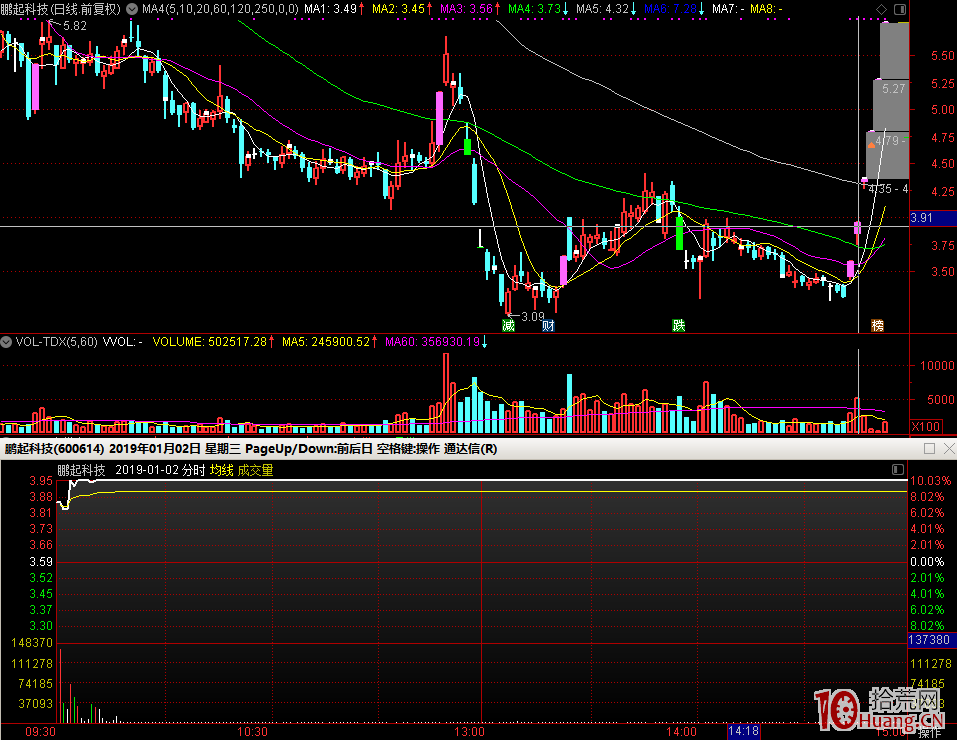Click the 3.91 price label on price axis
This screenshot has width=957, height=740.
click(x=921, y=217)
